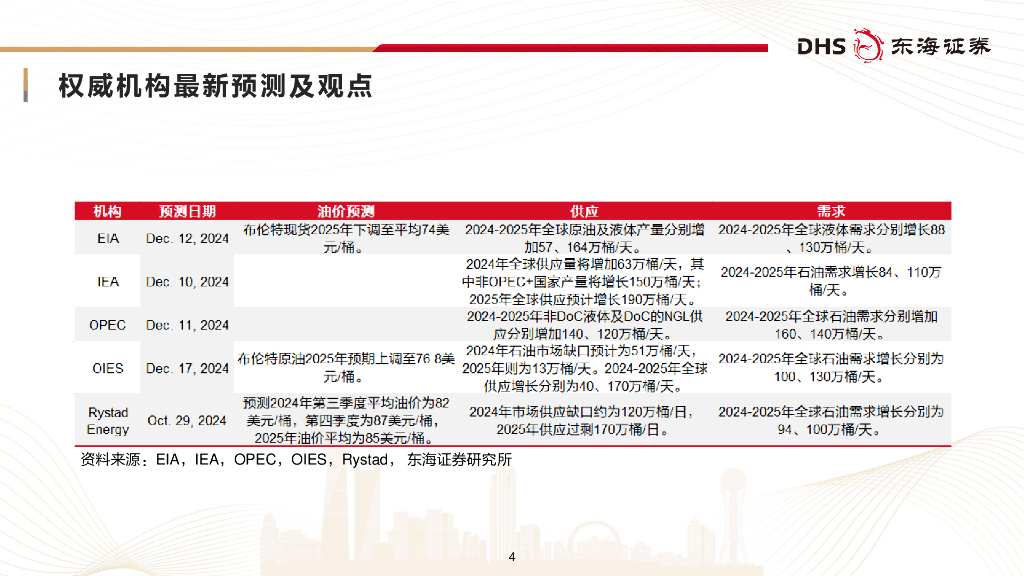Image resolution: width=1024 pixels, height=576 pixels.
Task: Select OPEC demand cell with 160、140万桶/天
Action: [831, 325]
